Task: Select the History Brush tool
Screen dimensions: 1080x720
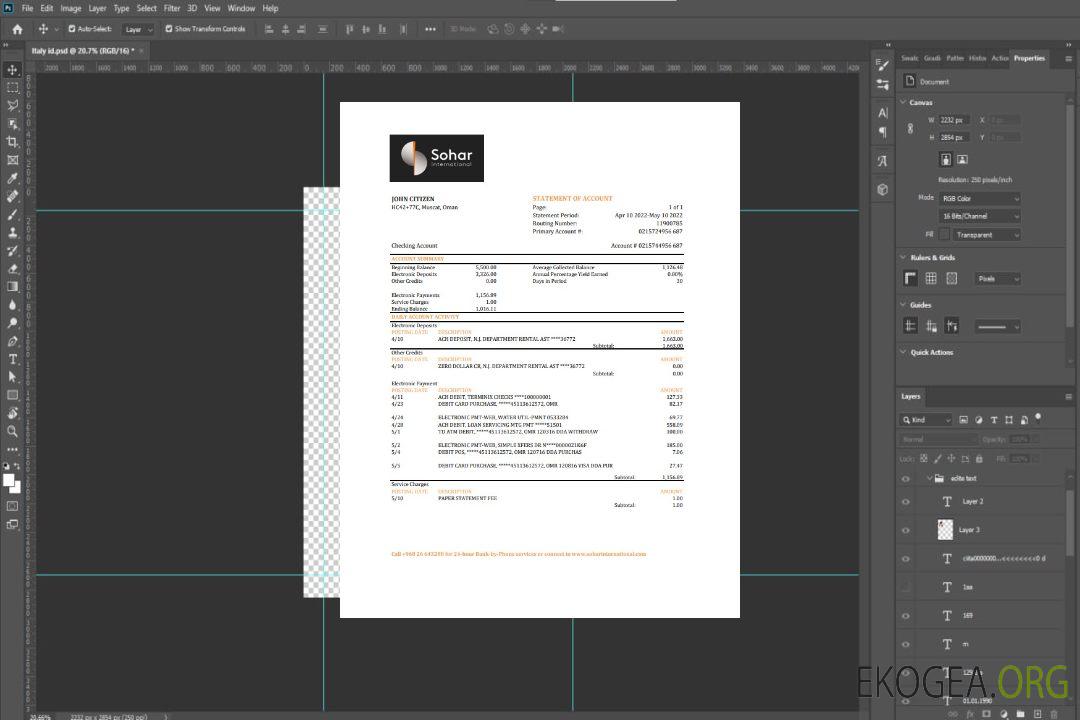Action: click(12, 251)
